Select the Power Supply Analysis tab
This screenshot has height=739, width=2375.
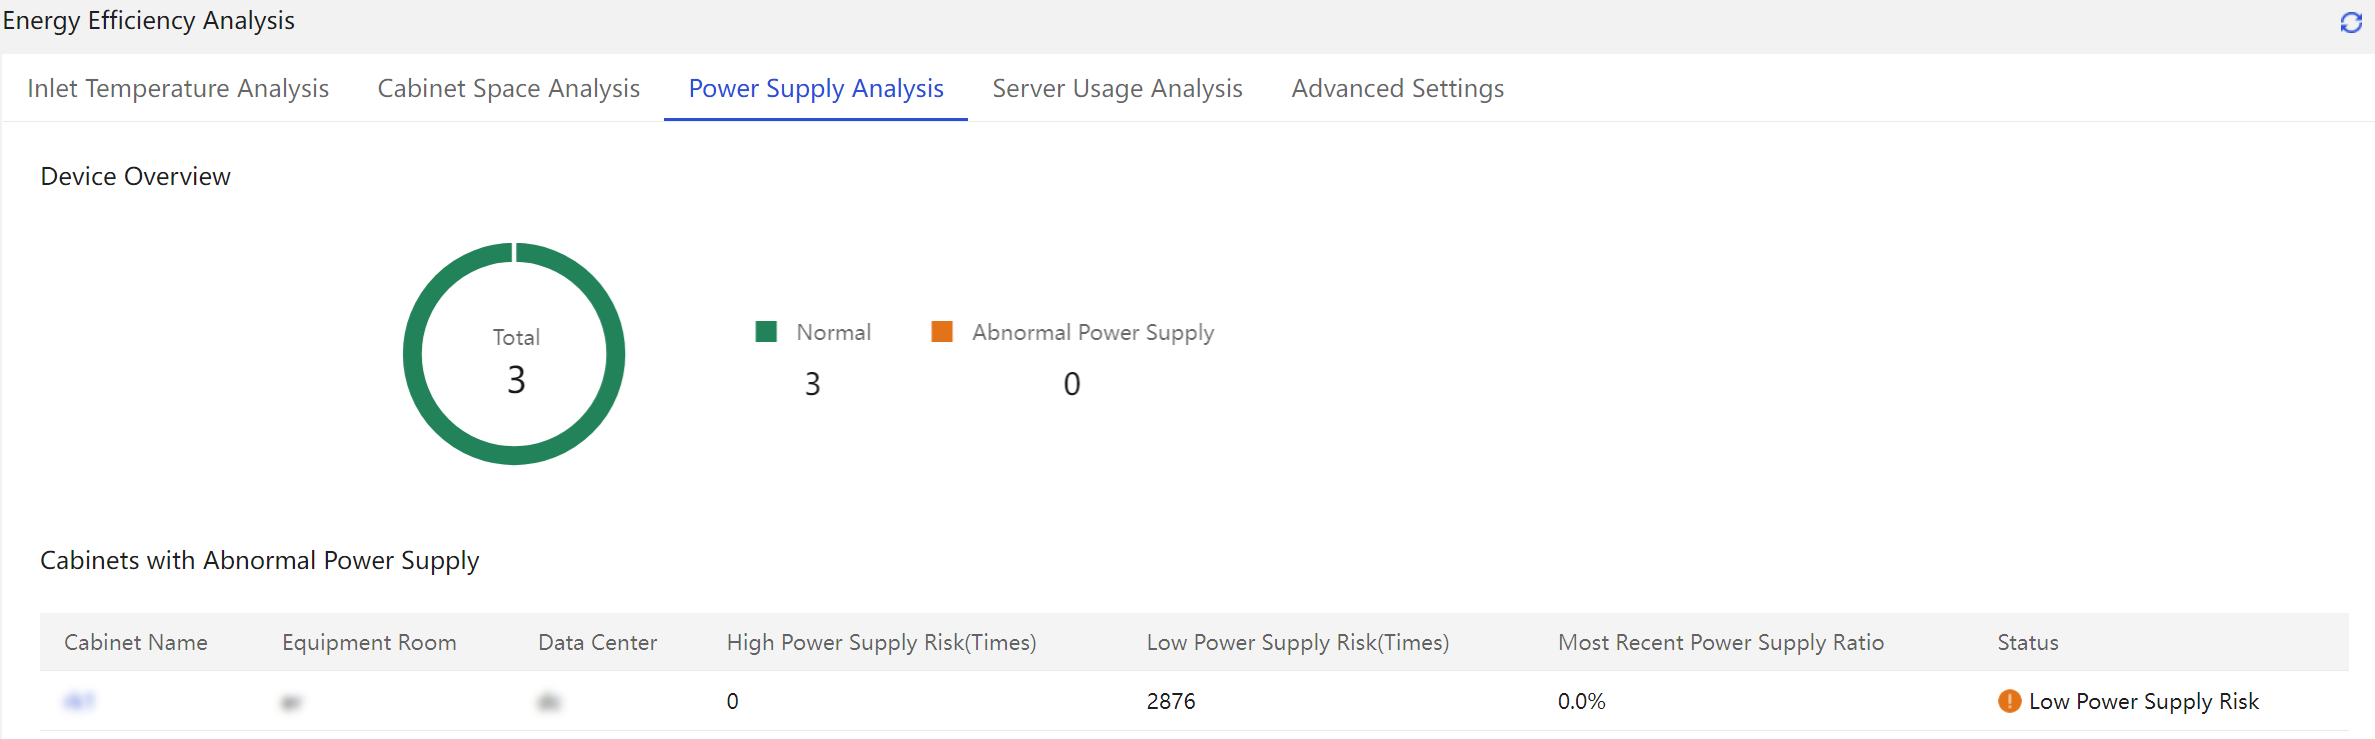tap(816, 88)
